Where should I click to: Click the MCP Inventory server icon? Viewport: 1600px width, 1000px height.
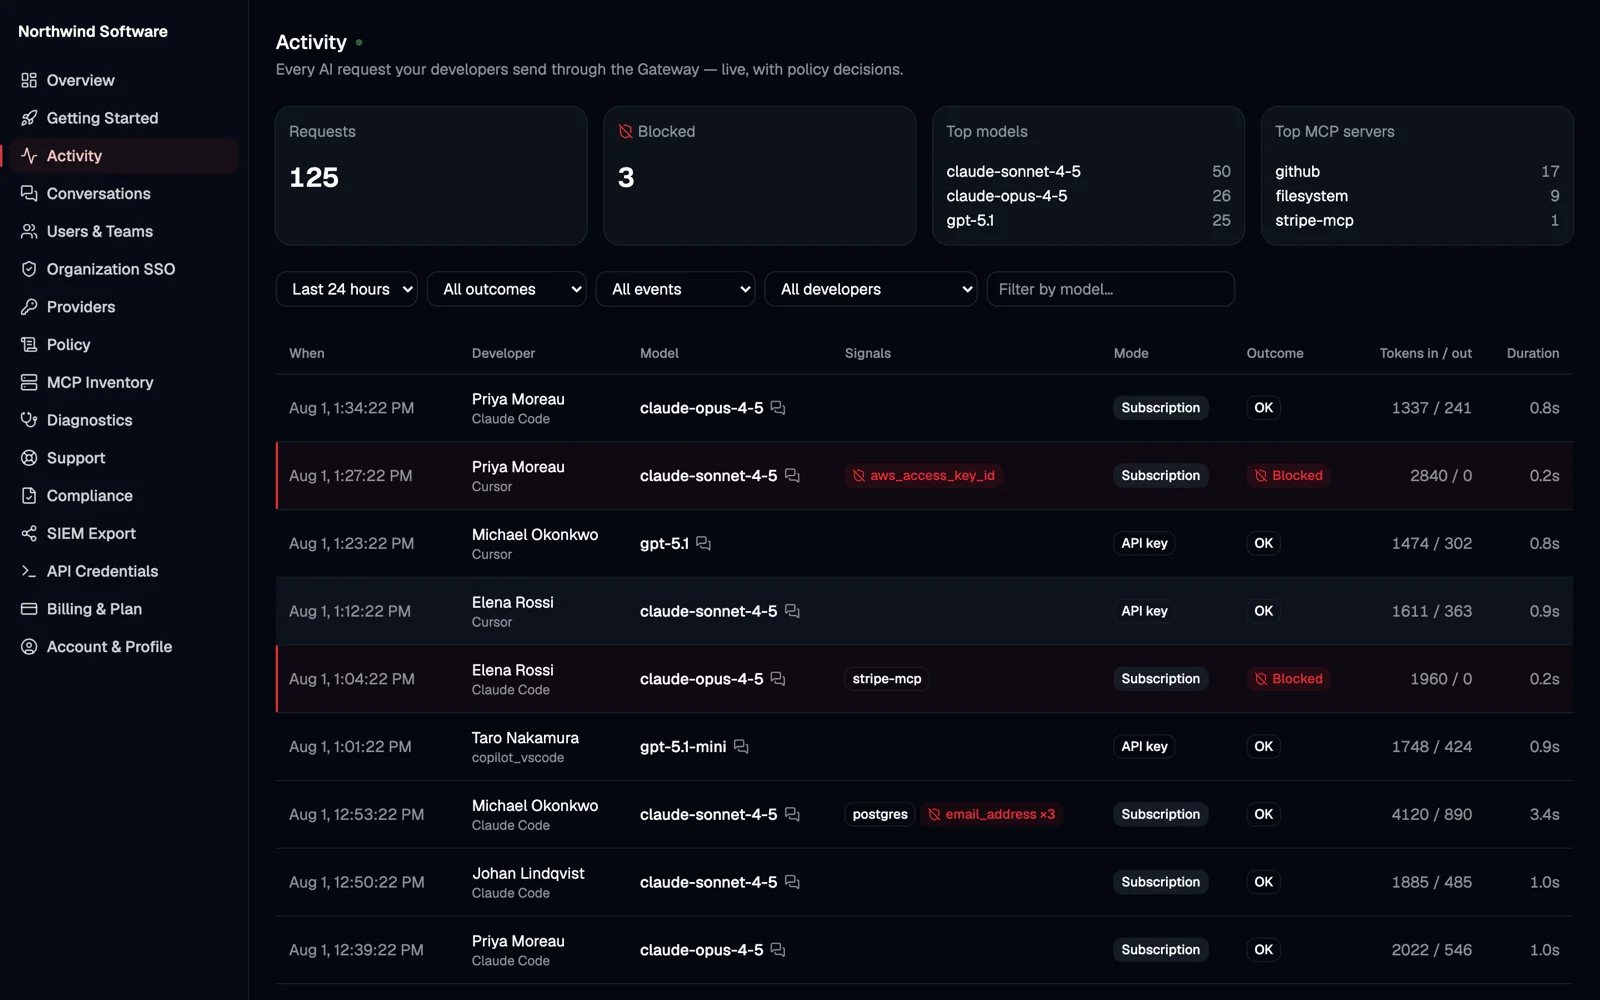pyautogui.click(x=29, y=382)
